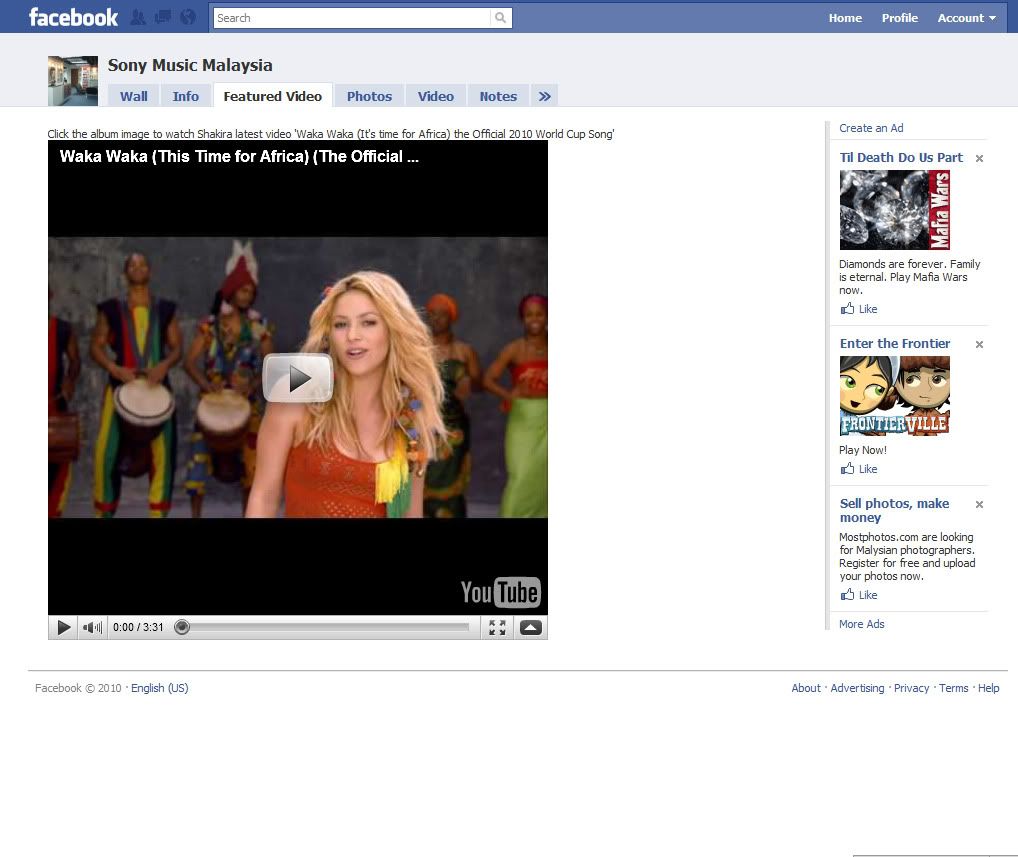Click the Search input field
The image size is (1018, 857).
pyautogui.click(x=352, y=18)
